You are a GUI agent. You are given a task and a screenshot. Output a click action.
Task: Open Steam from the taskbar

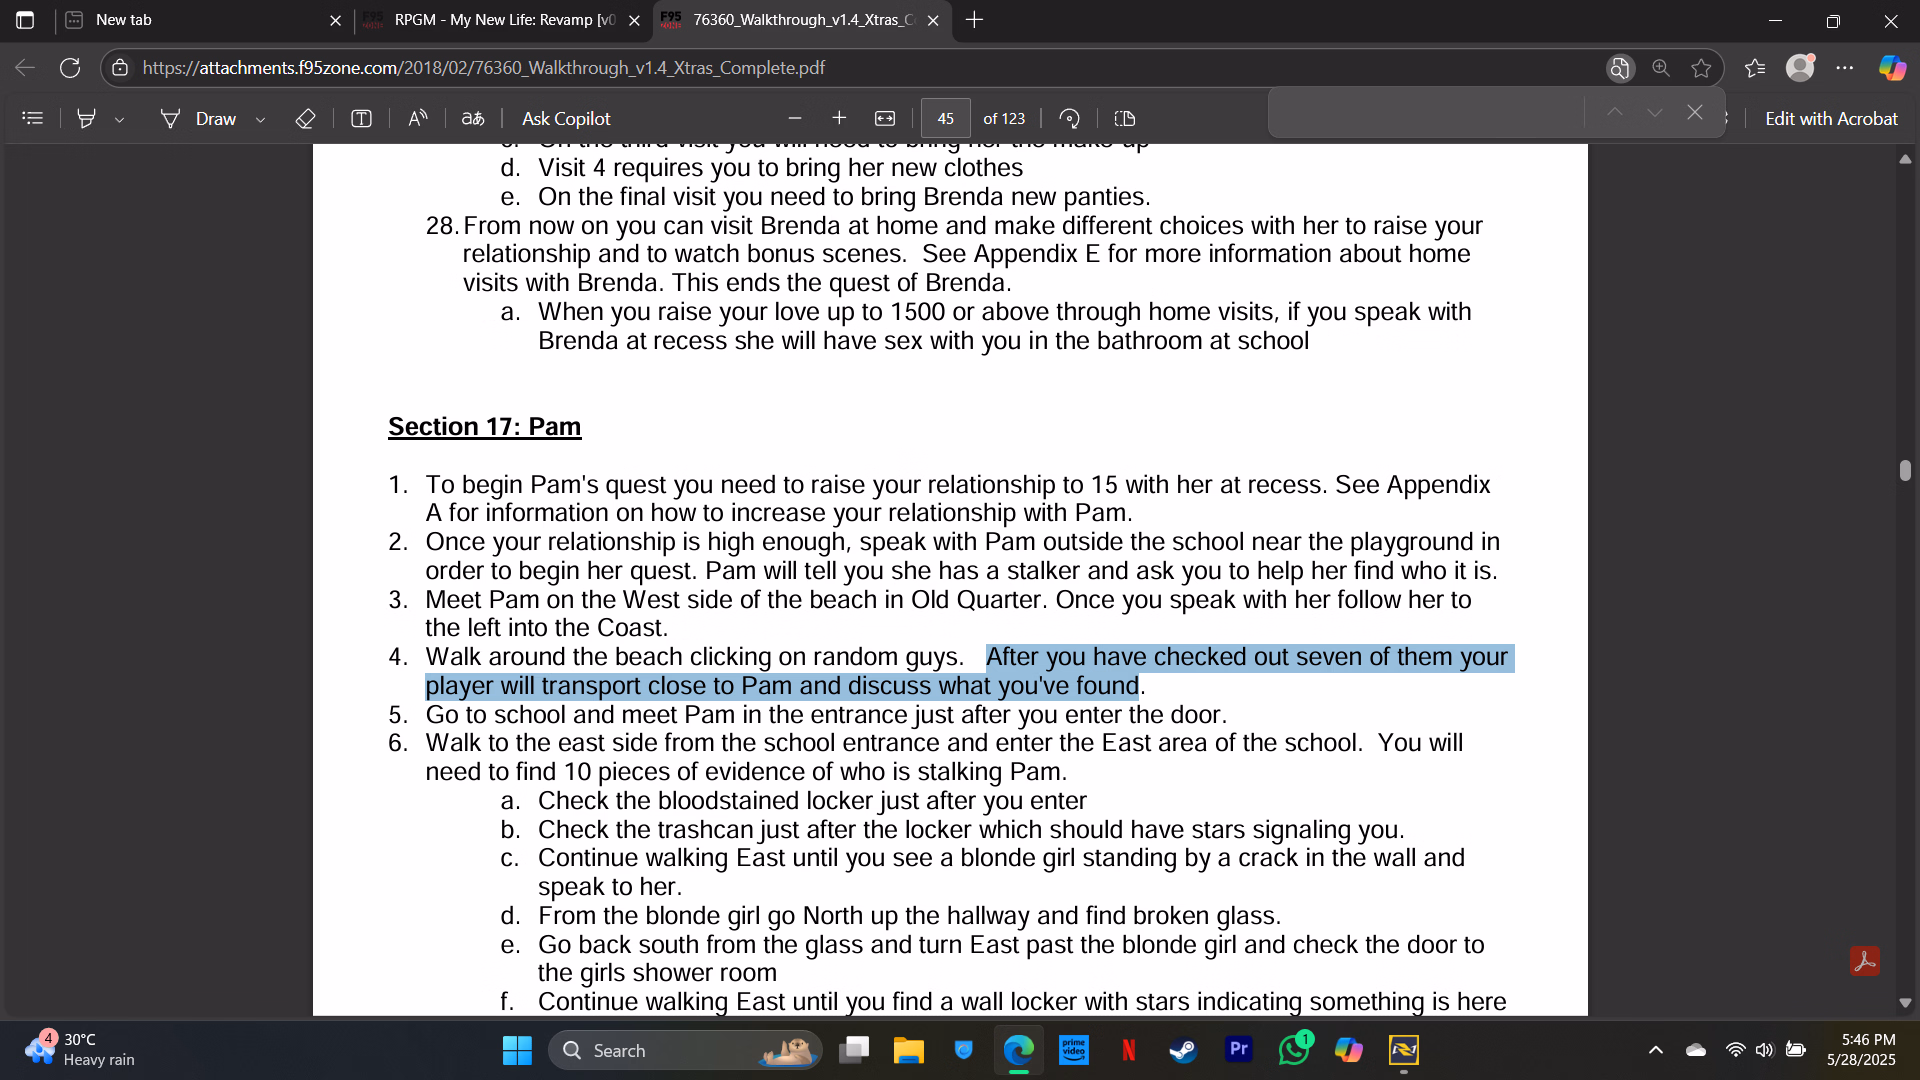1184,1050
